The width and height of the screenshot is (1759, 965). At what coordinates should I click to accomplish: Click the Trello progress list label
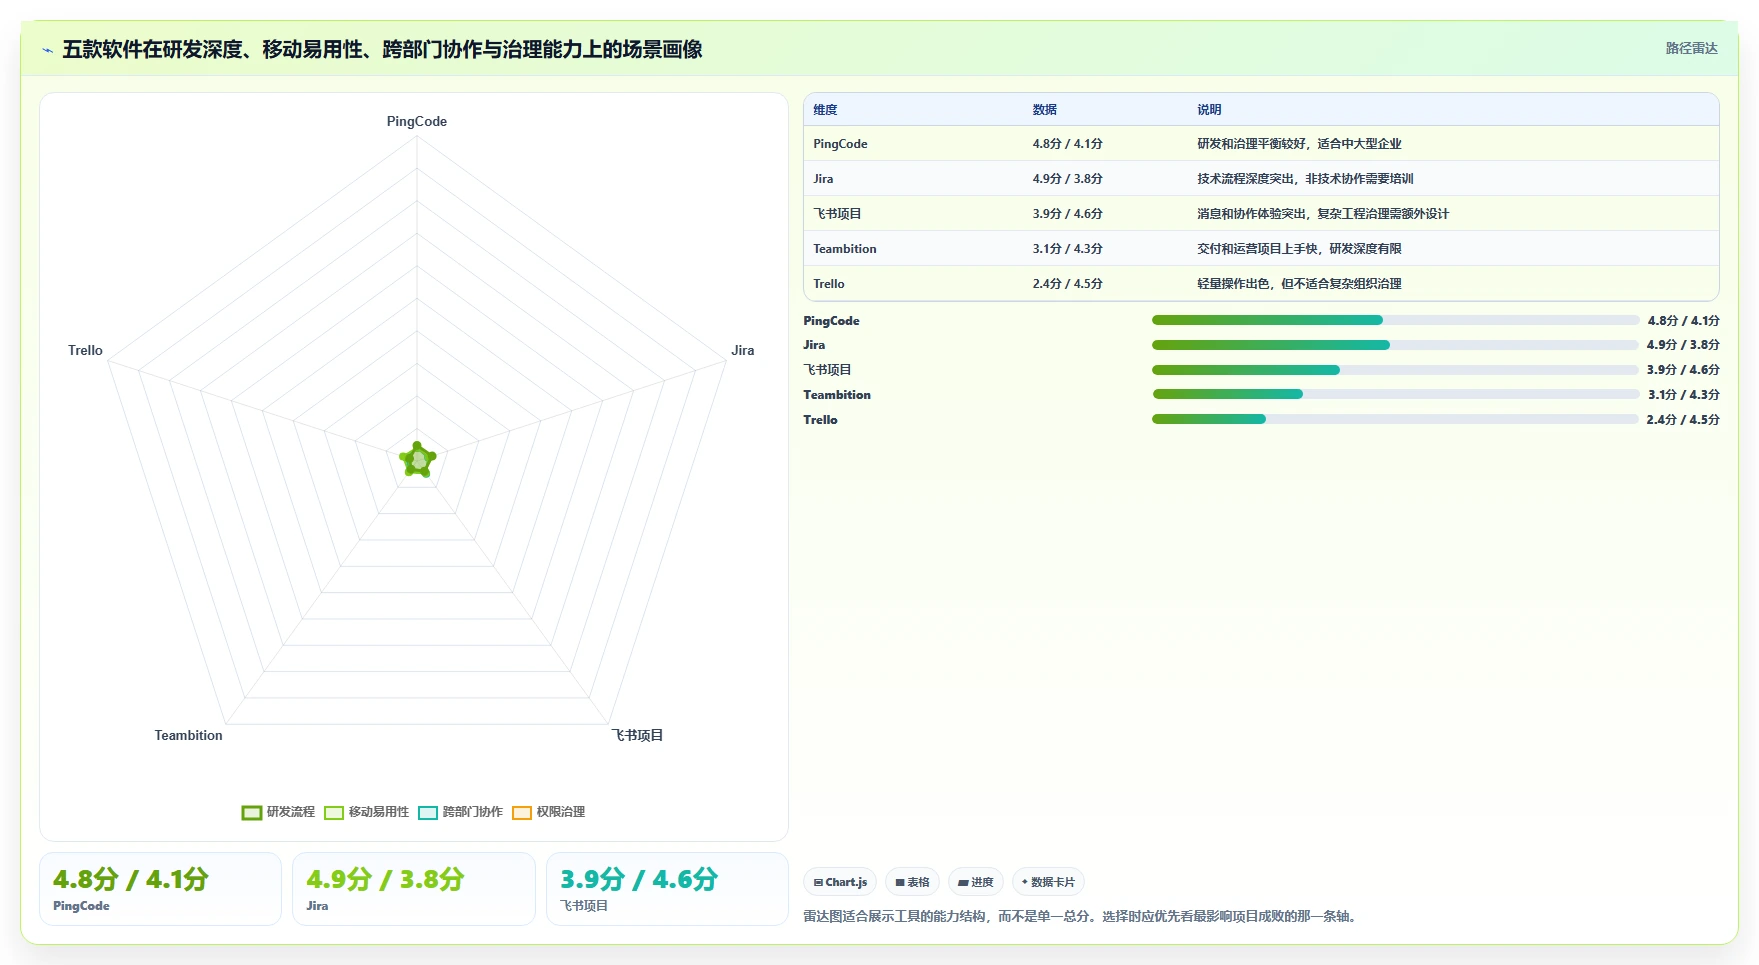click(x=820, y=420)
